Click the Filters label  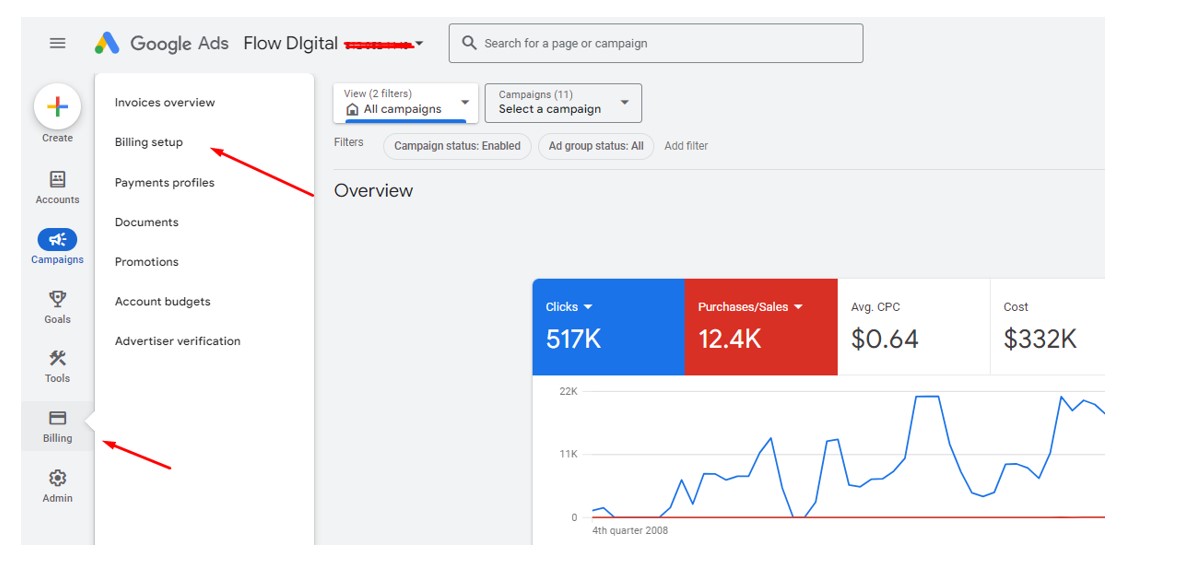coord(349,142)
